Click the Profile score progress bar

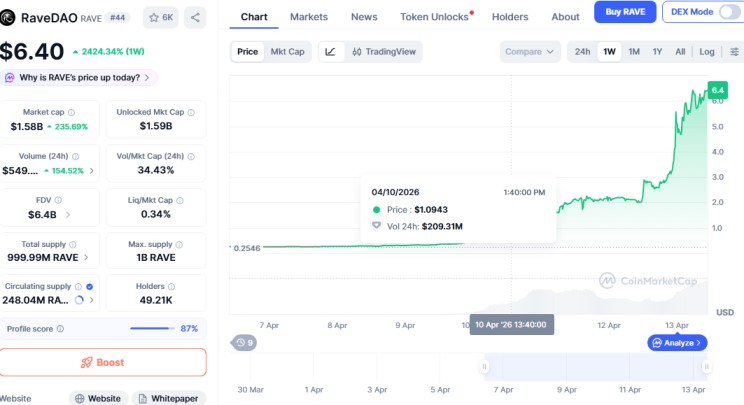coord(152,328)
